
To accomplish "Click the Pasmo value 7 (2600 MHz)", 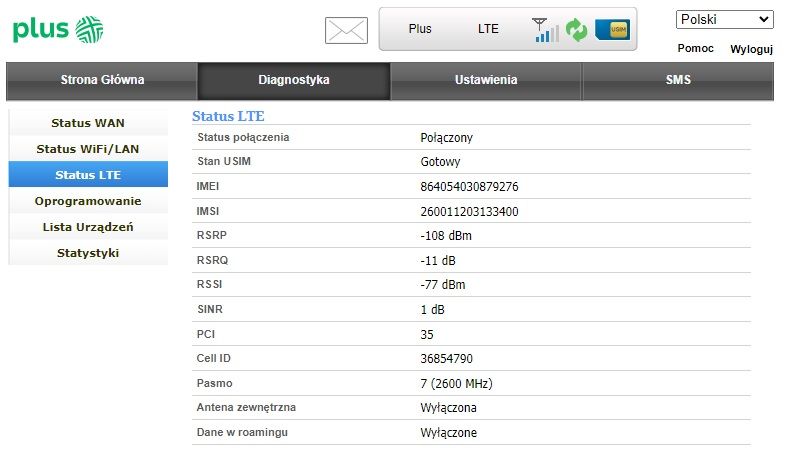I will pos(457,384).
